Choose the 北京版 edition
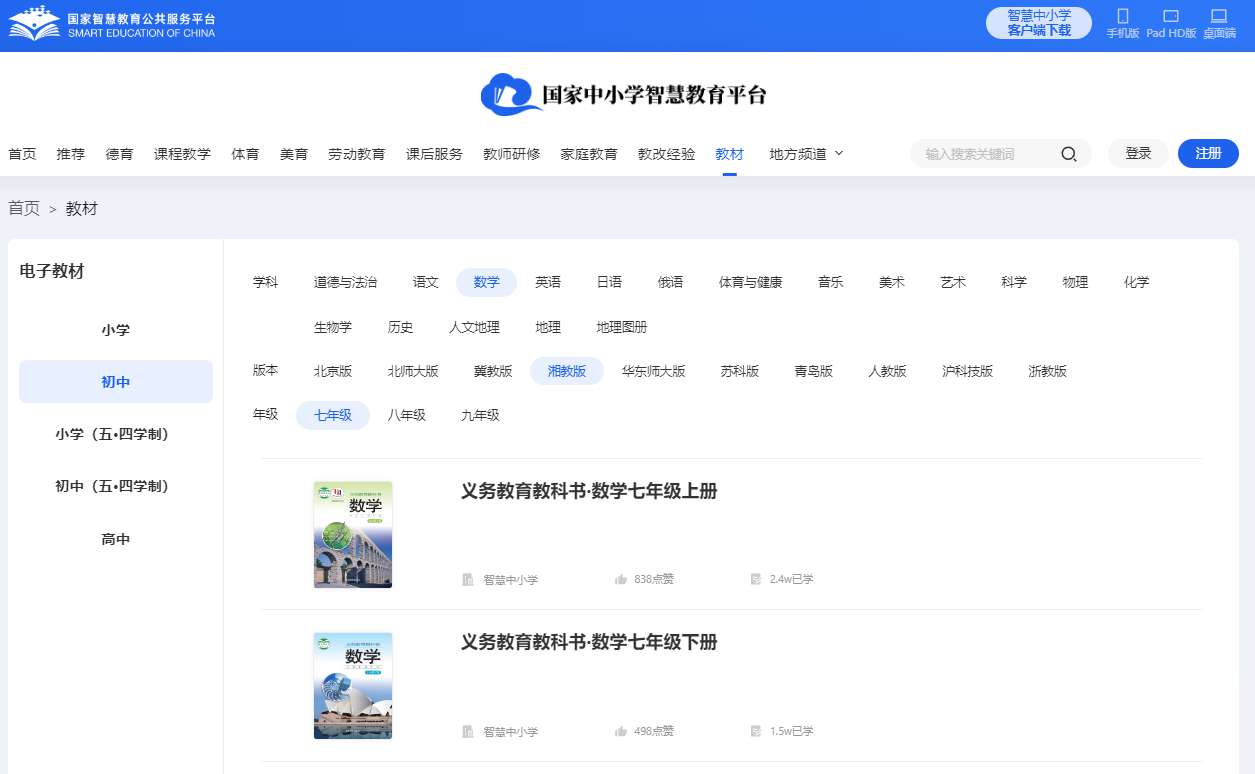 [333, 371]
